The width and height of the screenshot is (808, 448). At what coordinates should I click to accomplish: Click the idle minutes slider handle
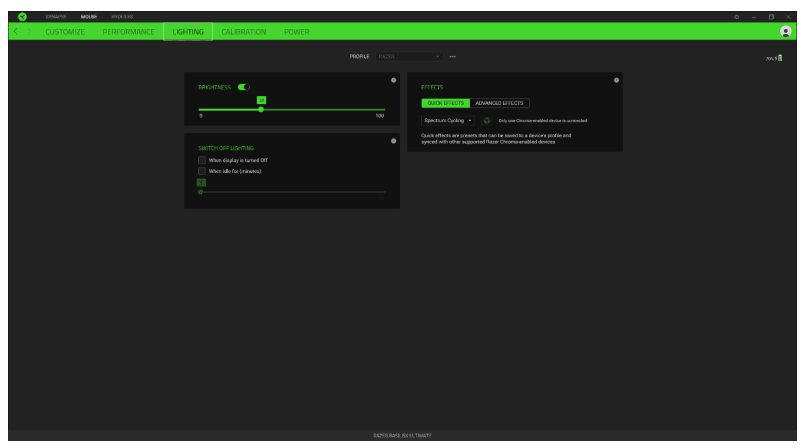[200, 192]
